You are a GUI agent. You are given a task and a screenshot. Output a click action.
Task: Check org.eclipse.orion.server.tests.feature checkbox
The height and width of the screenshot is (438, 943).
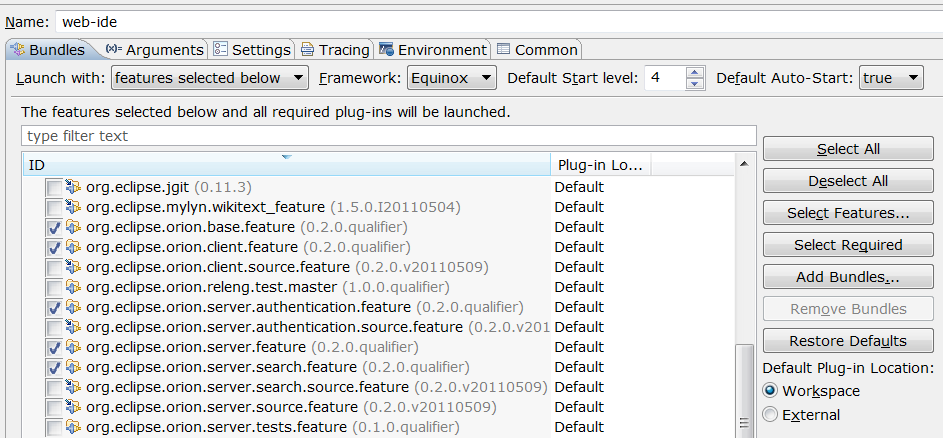[54, 428]
